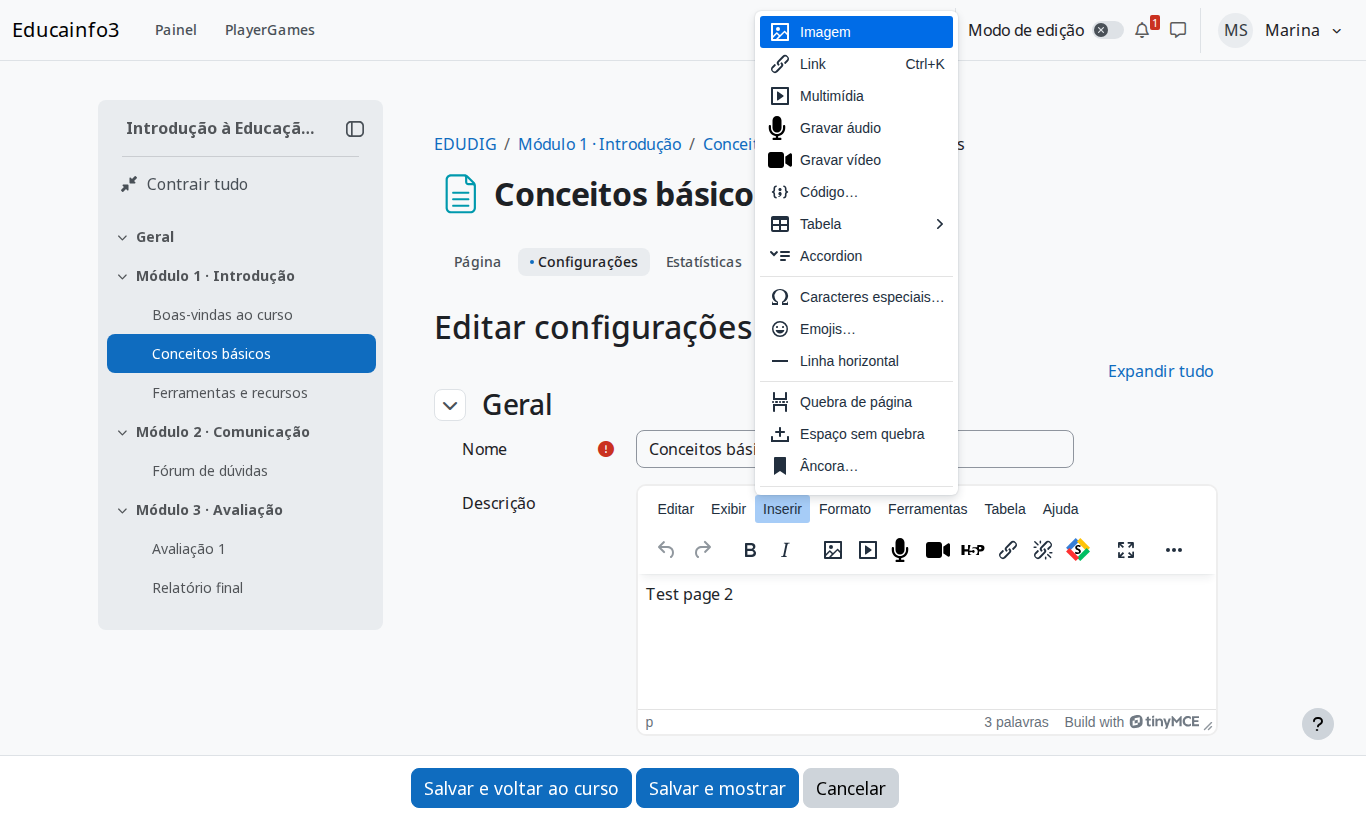Viewport: 1366px width, 820px height.
Task: Click the colorful S plugin toolbar icon
Action: [1078, 550]
